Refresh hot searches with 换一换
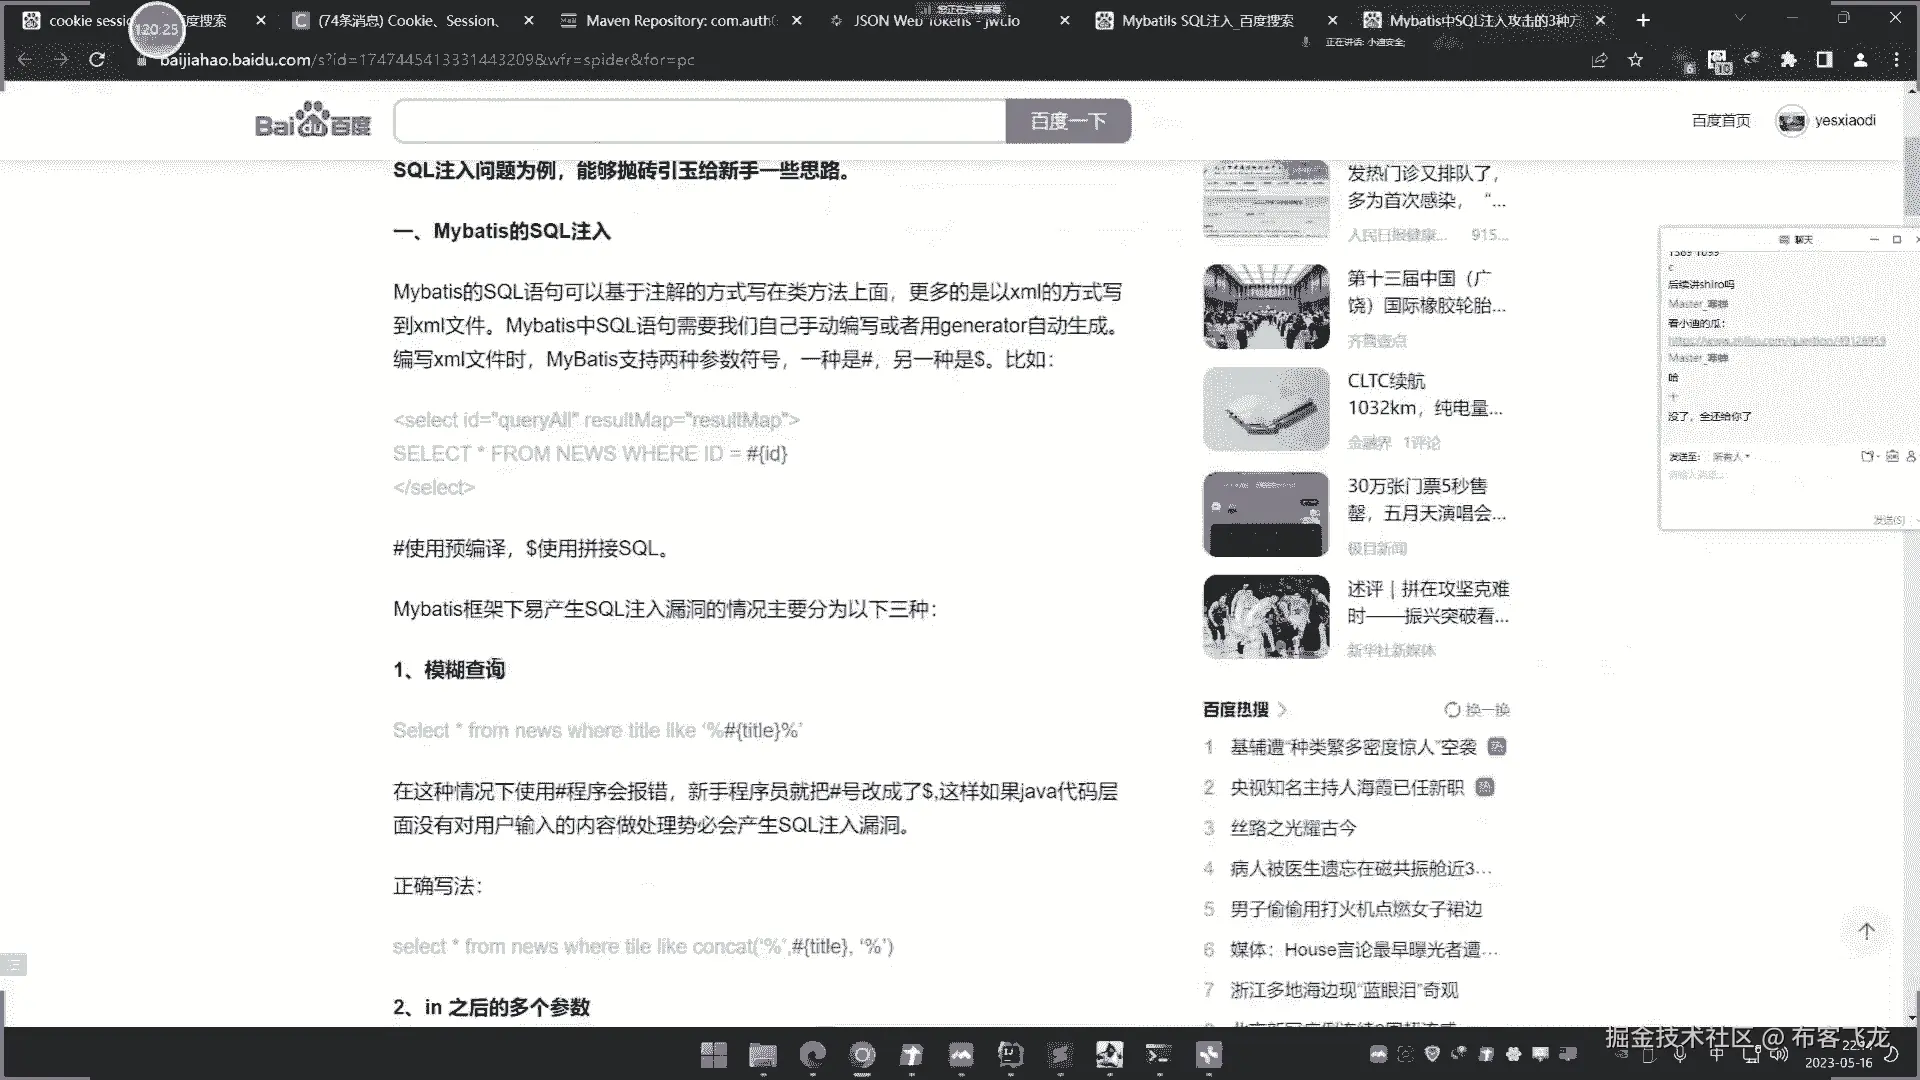1920x1080 pixels. [x=1477, y=710]
